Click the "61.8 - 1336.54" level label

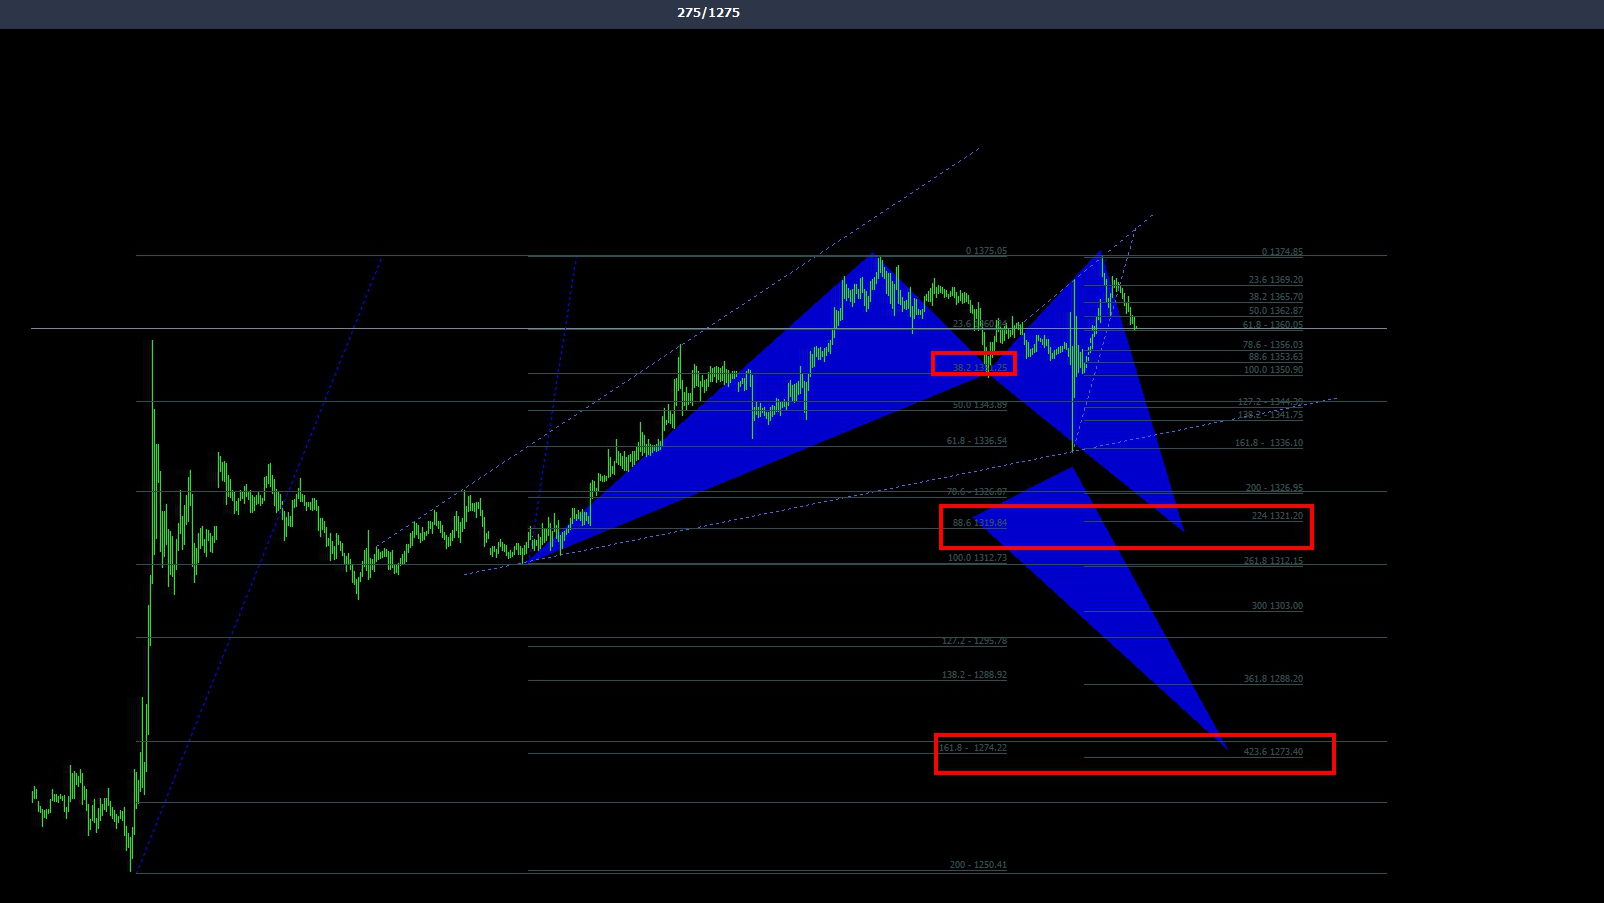pos(977,441)
